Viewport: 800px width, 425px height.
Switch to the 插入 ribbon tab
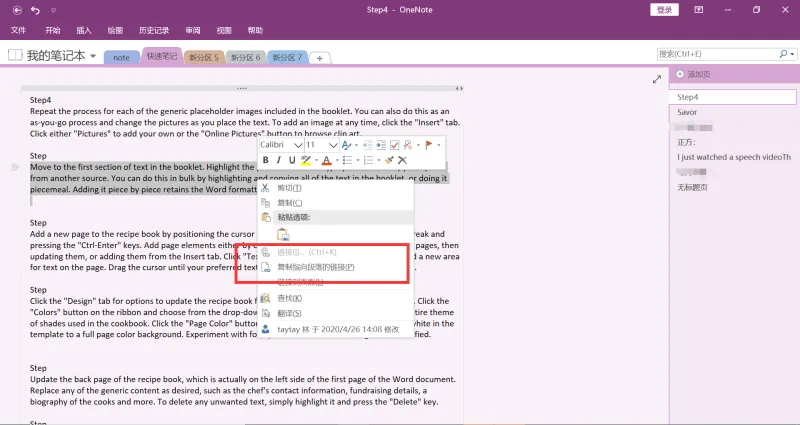click(84, 30)
